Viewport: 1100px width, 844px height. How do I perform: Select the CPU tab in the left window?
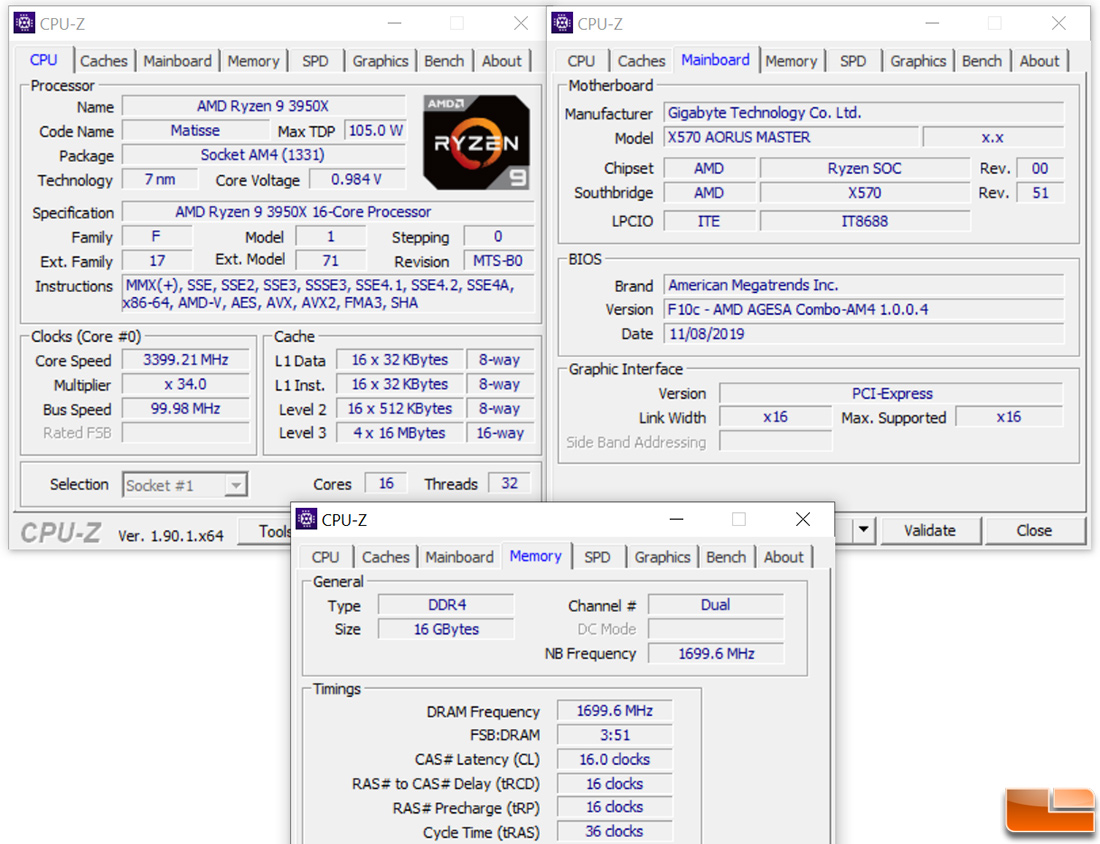click(x=43, y=60)
